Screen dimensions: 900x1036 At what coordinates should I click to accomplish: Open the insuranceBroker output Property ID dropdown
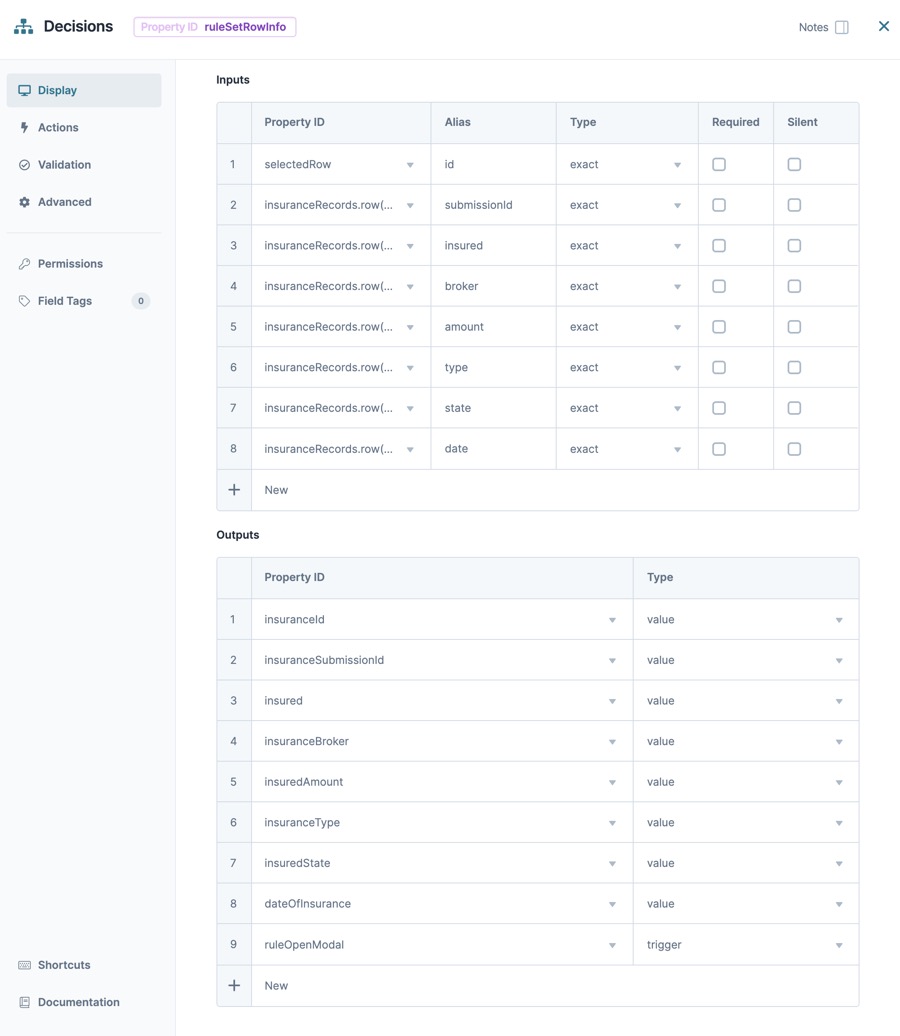click(x=442, y=741)
